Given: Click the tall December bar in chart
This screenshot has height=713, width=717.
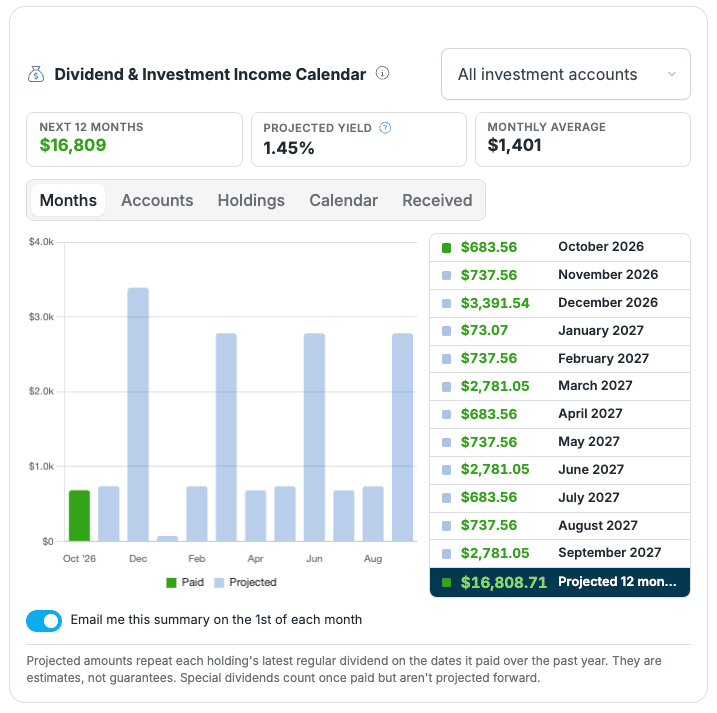Looking at the screenshot, I should (x=138, y=414).
